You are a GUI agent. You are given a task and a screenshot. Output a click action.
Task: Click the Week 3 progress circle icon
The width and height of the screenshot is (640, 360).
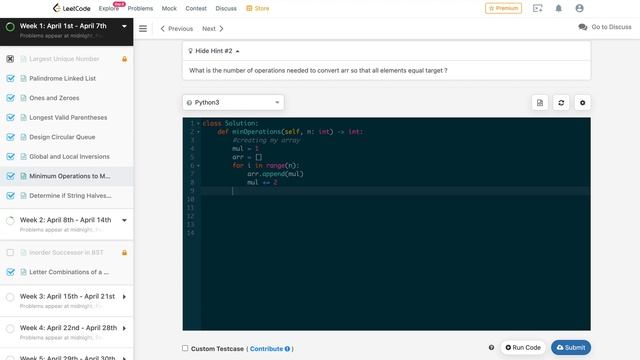click(10, 297)
